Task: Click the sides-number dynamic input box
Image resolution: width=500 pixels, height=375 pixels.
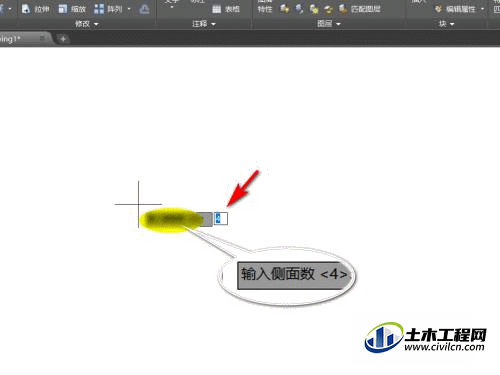Action: pos(221,218)
